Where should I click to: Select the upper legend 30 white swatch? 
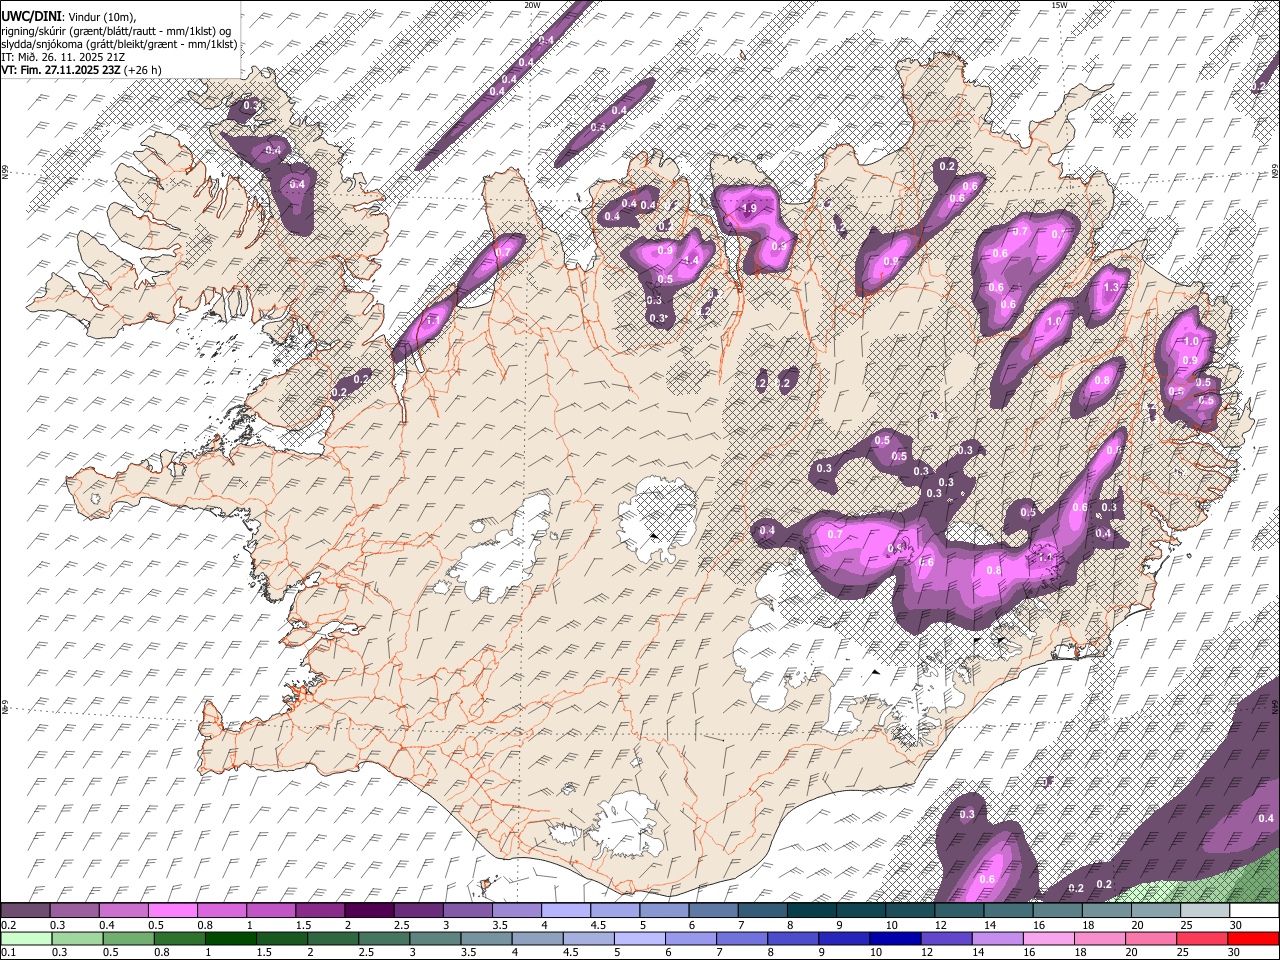1255,910
